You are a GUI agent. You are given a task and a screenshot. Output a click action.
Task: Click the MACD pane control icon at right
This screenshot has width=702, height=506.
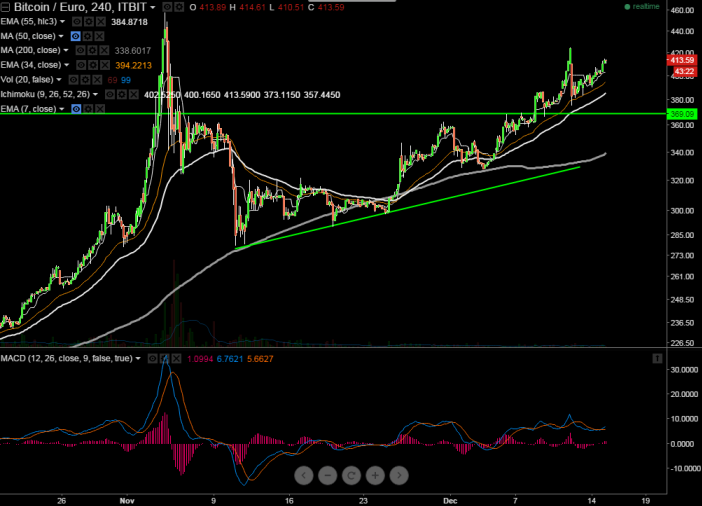657,358
